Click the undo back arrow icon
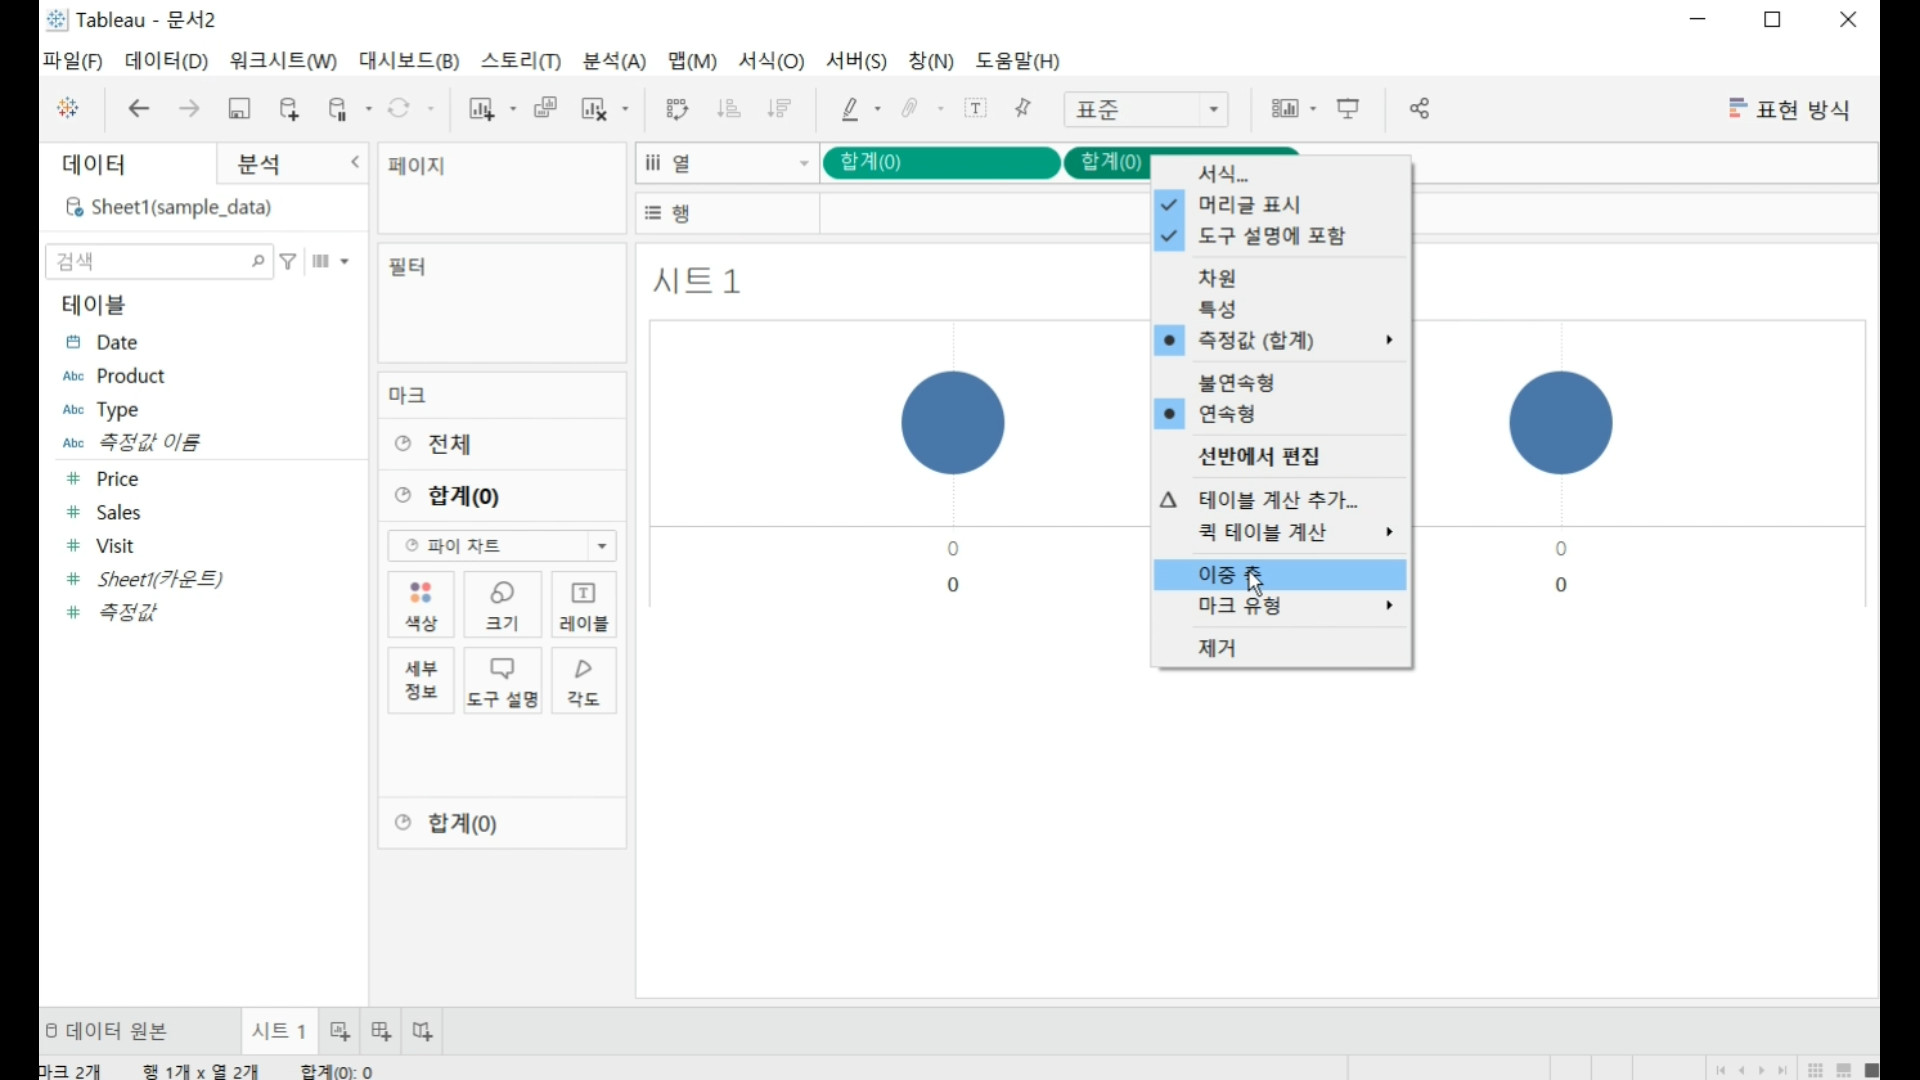This screenshot has width=1920, height=1080. (x=139, y=108)
